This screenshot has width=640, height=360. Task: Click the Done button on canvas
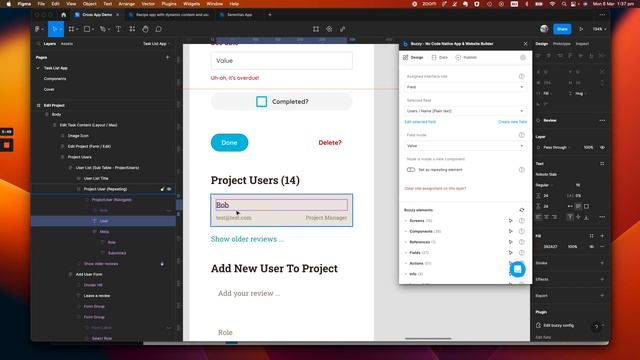click(x=229, y=142)
